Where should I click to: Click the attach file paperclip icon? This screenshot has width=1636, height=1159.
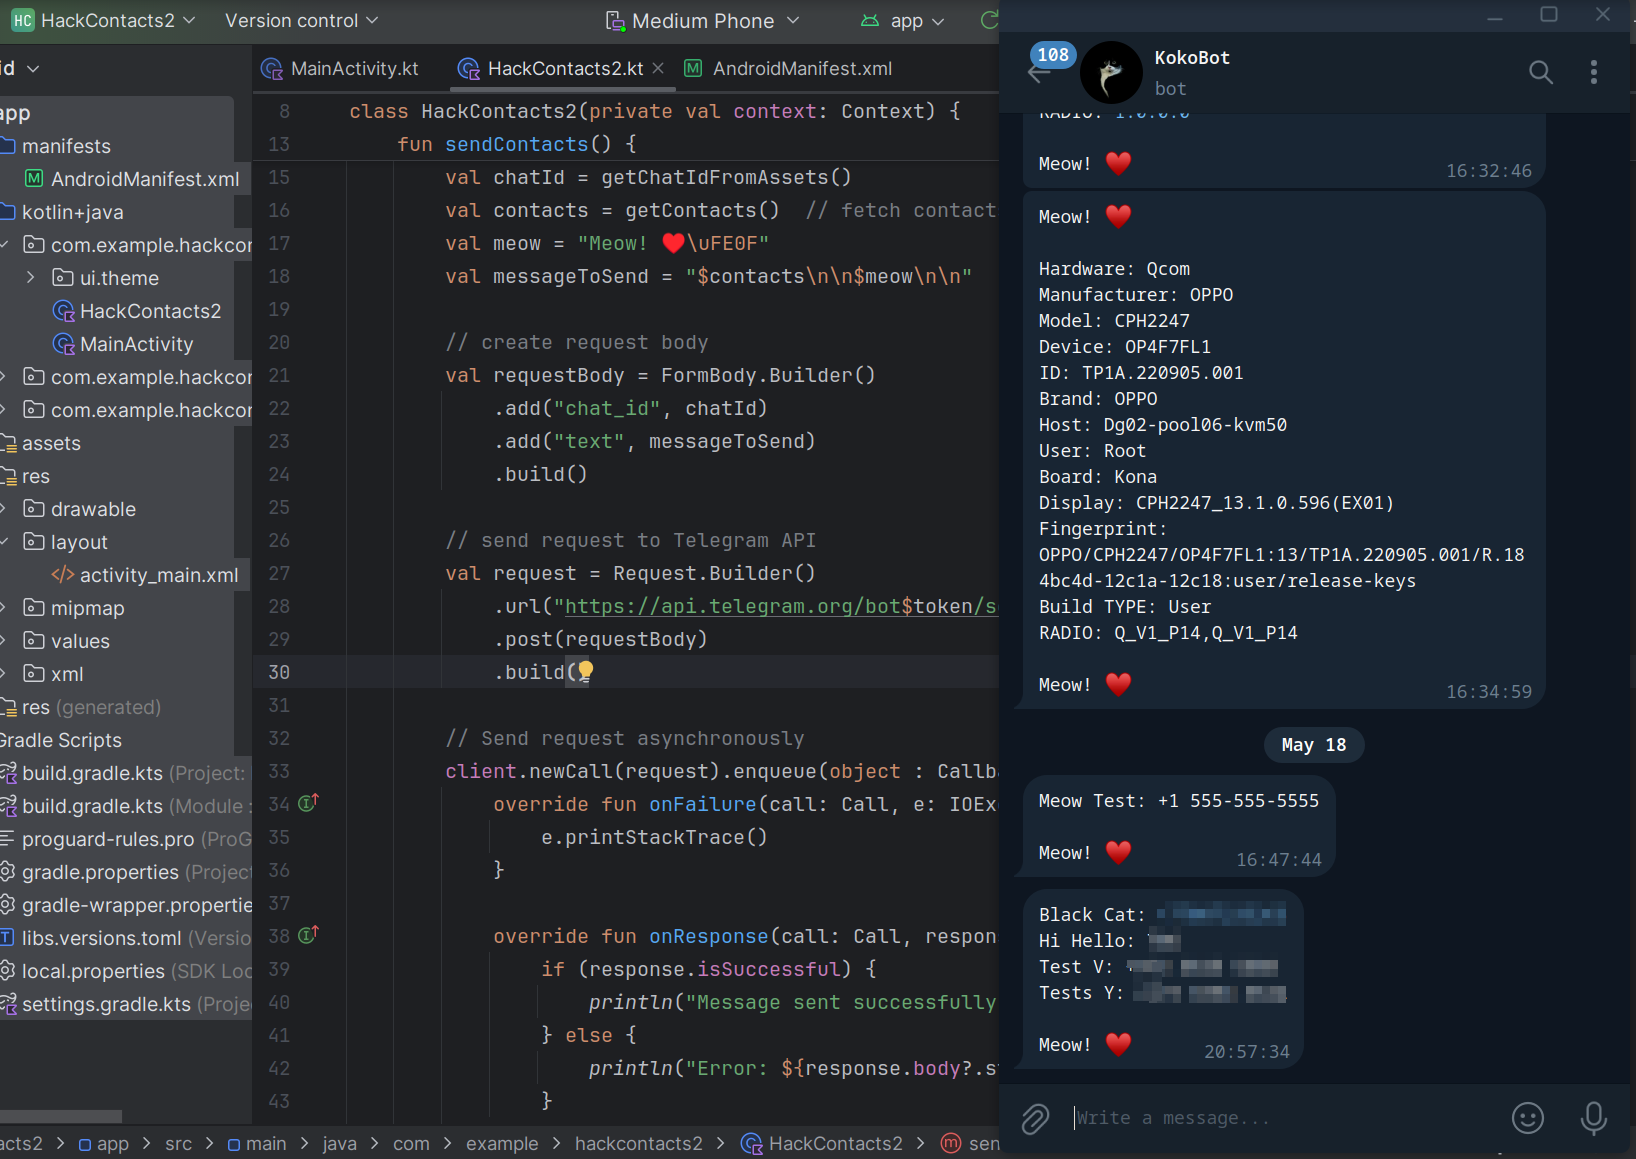pos(1035,1118)
